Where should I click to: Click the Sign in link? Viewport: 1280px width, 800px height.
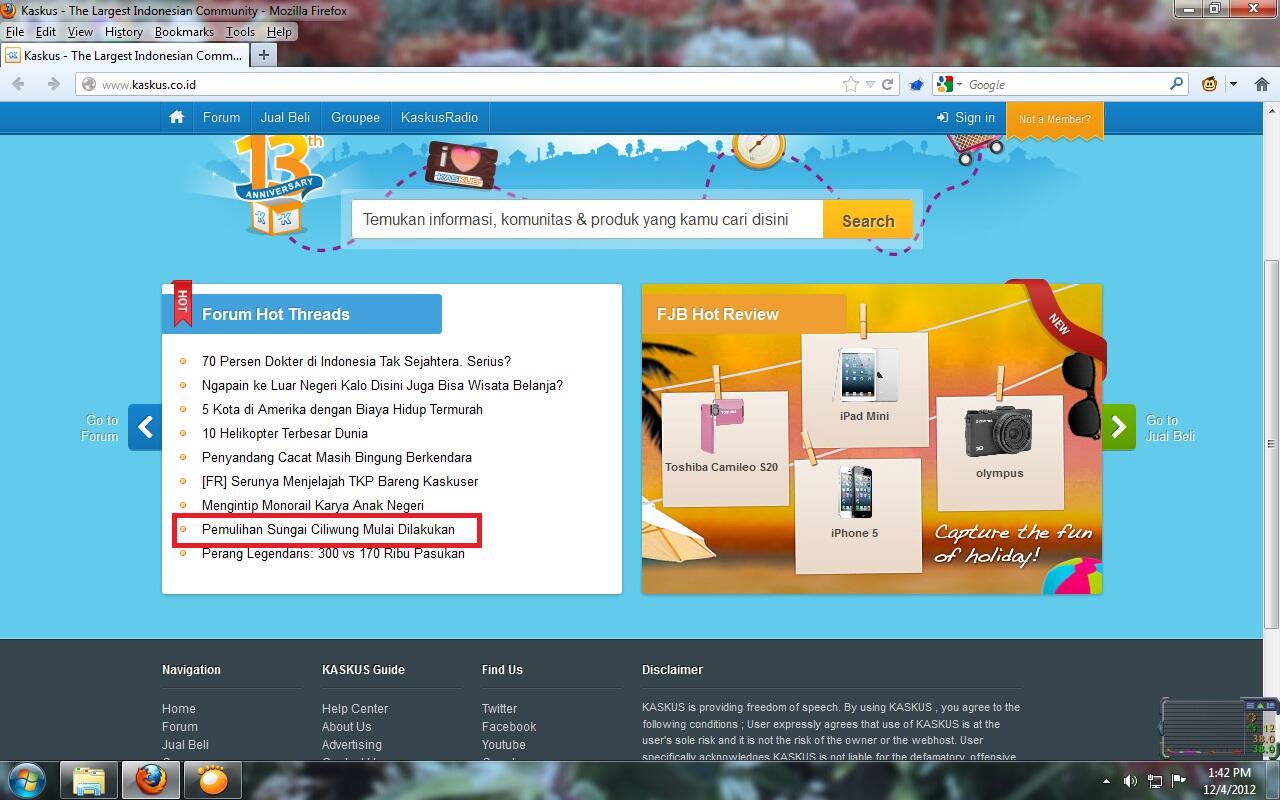[x=966, y=117]
